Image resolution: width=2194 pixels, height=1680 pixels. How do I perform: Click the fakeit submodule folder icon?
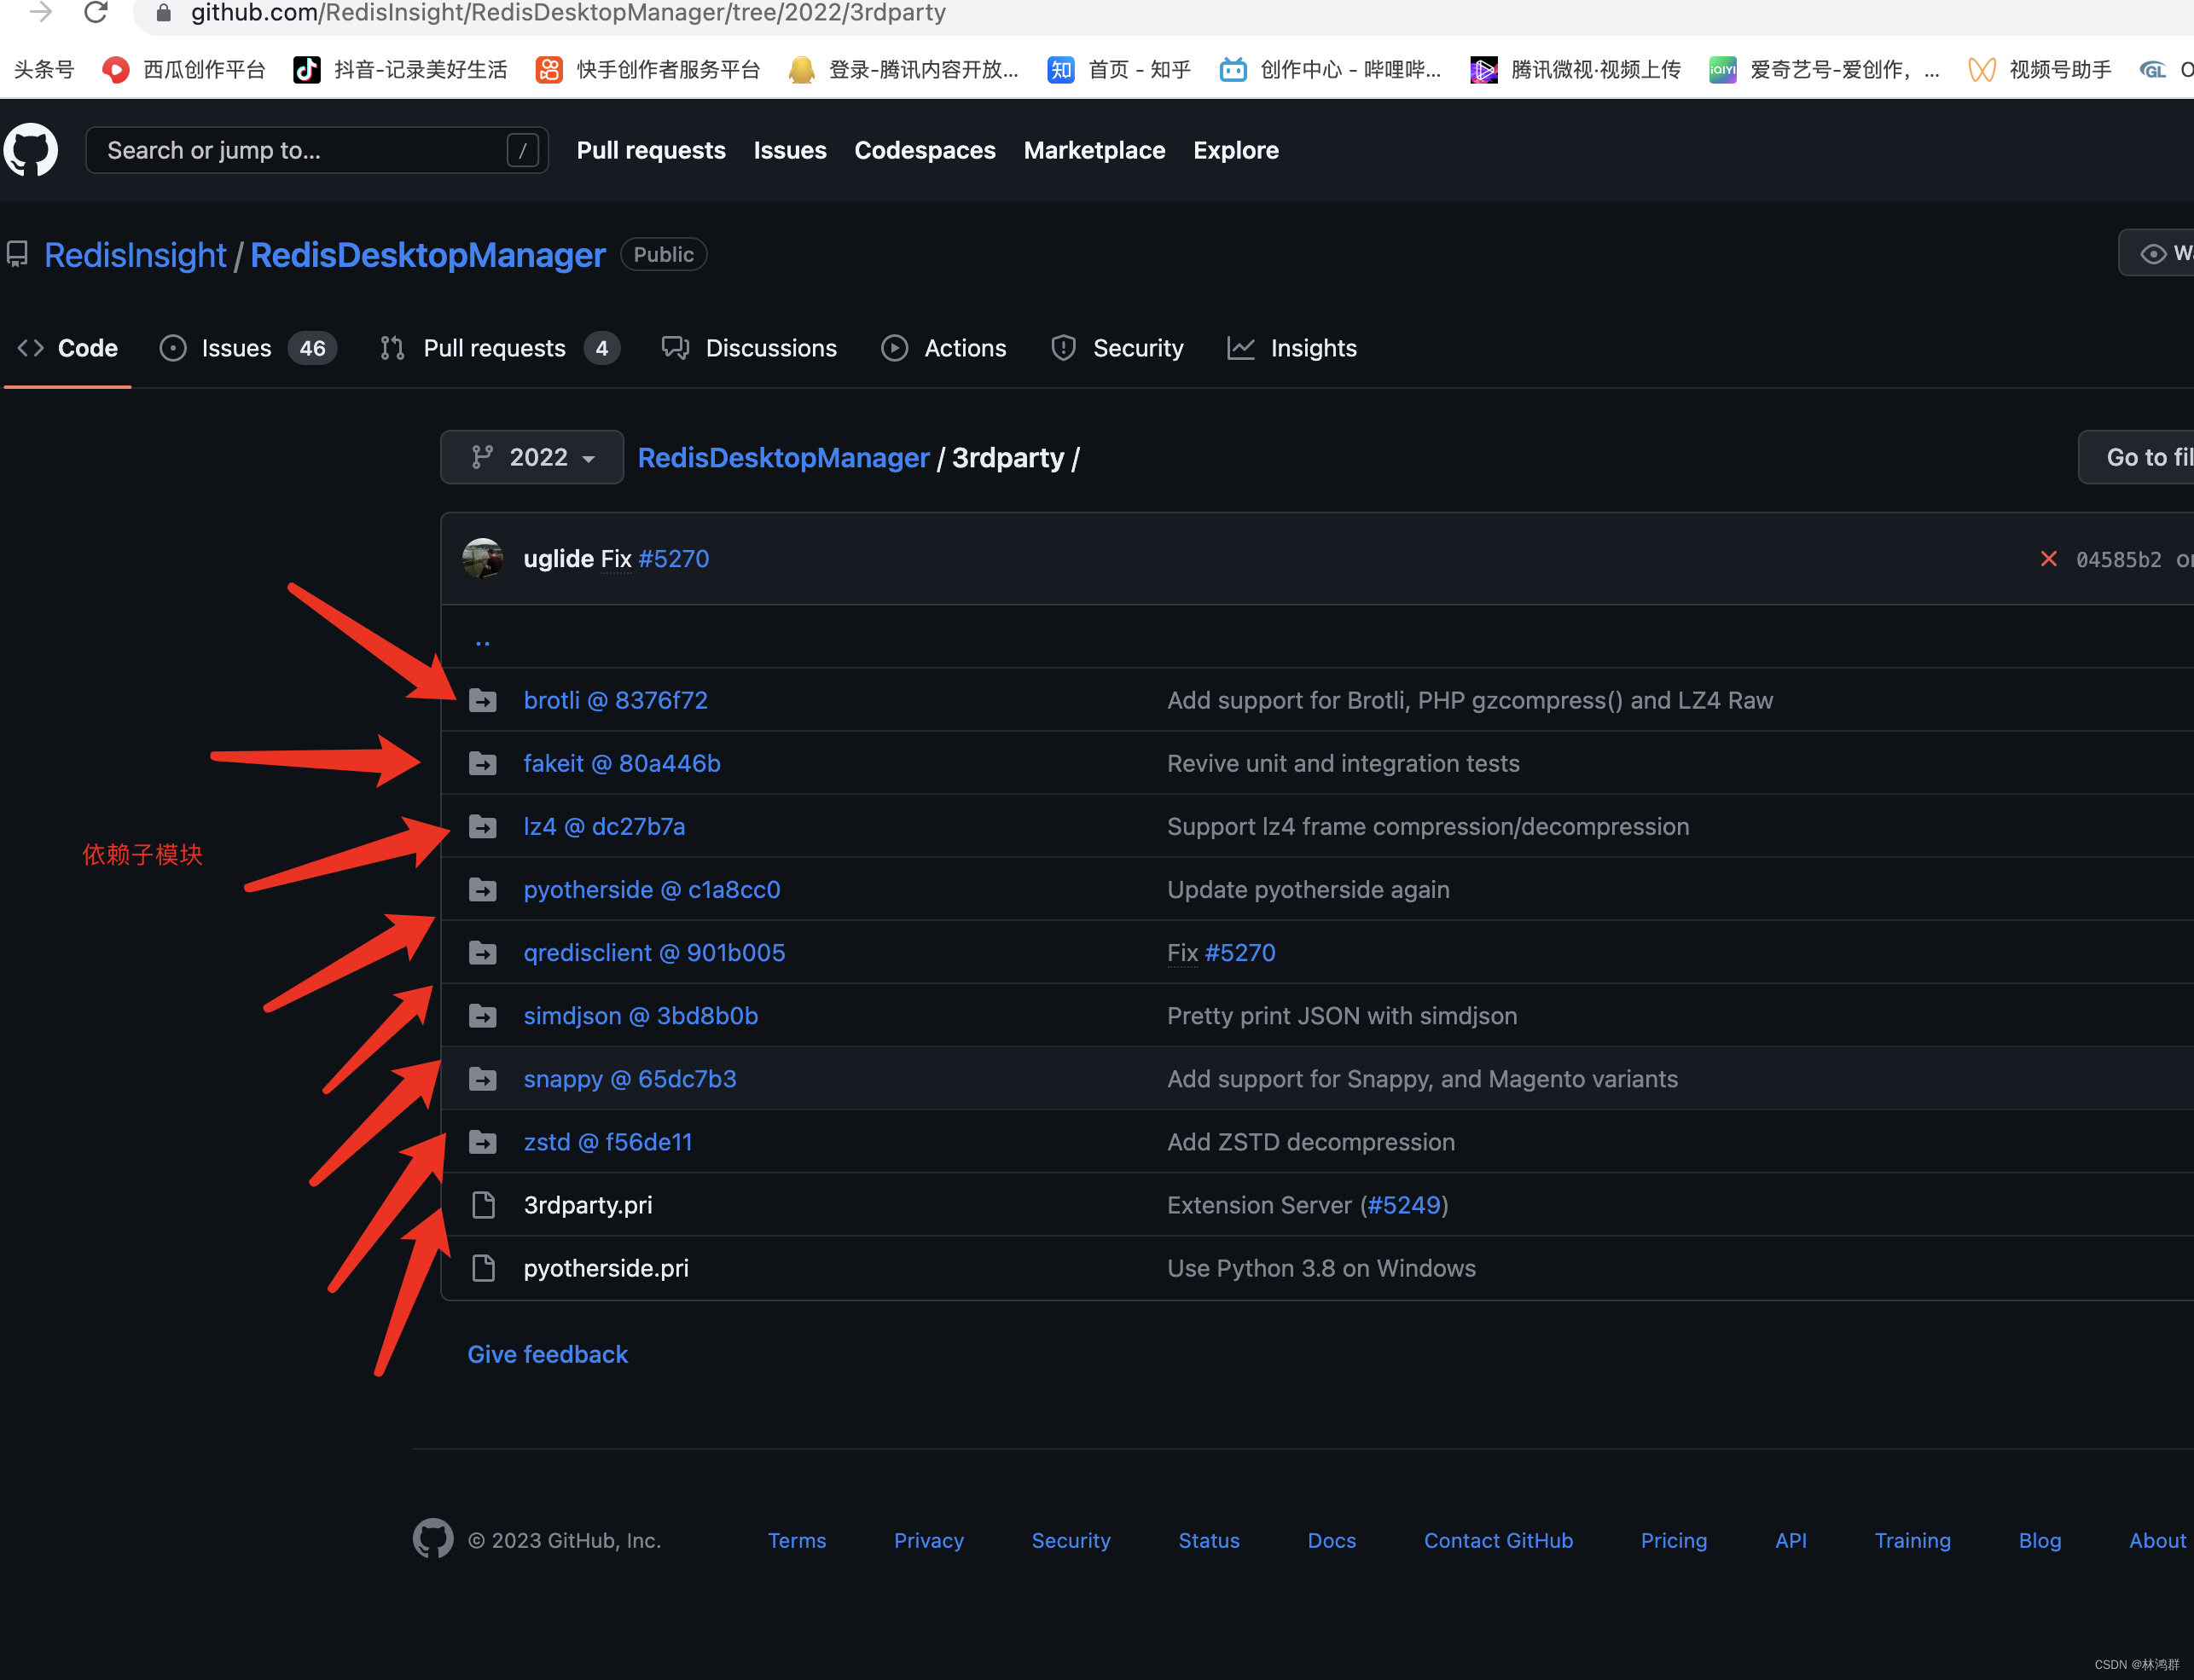coord(483,763)
